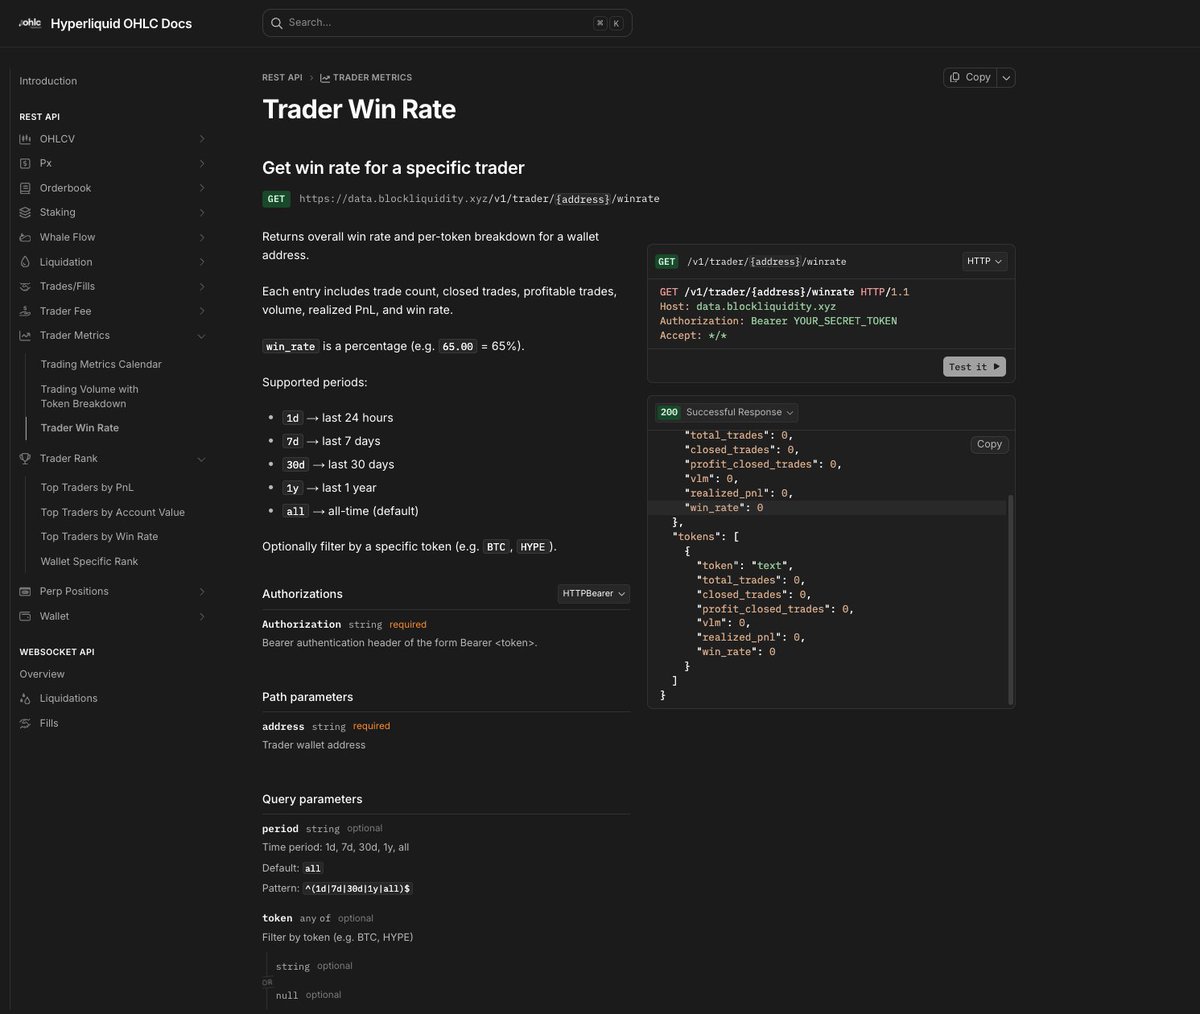
Task: Open the HTTPBearer authorization dropdown
Action: 594,594
